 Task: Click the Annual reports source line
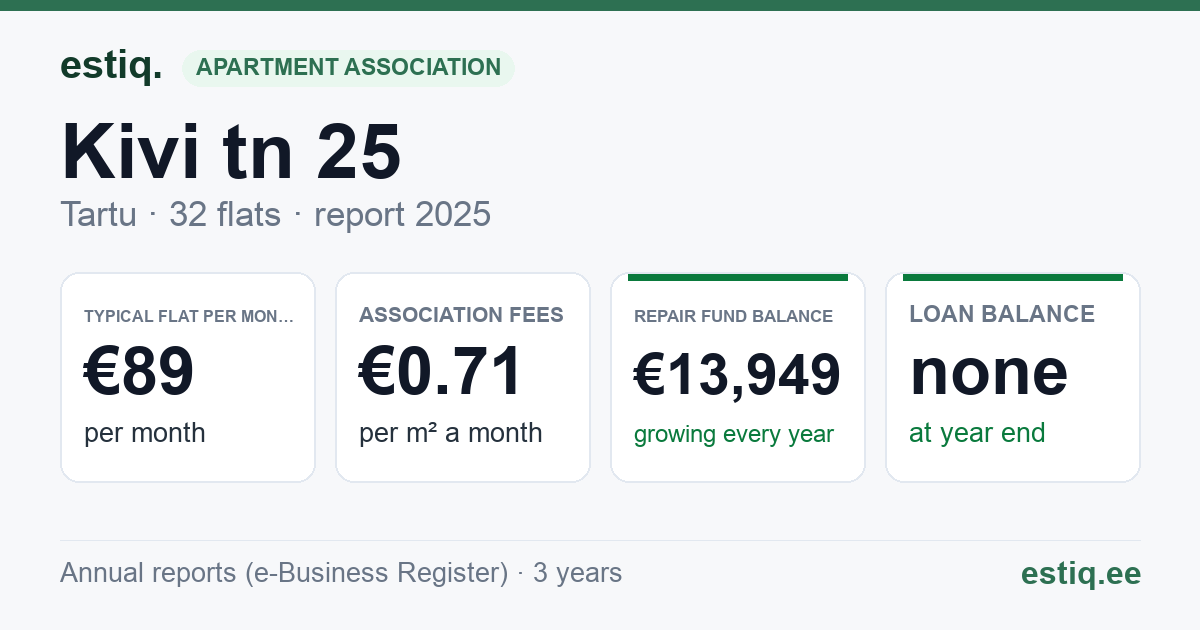341,573
